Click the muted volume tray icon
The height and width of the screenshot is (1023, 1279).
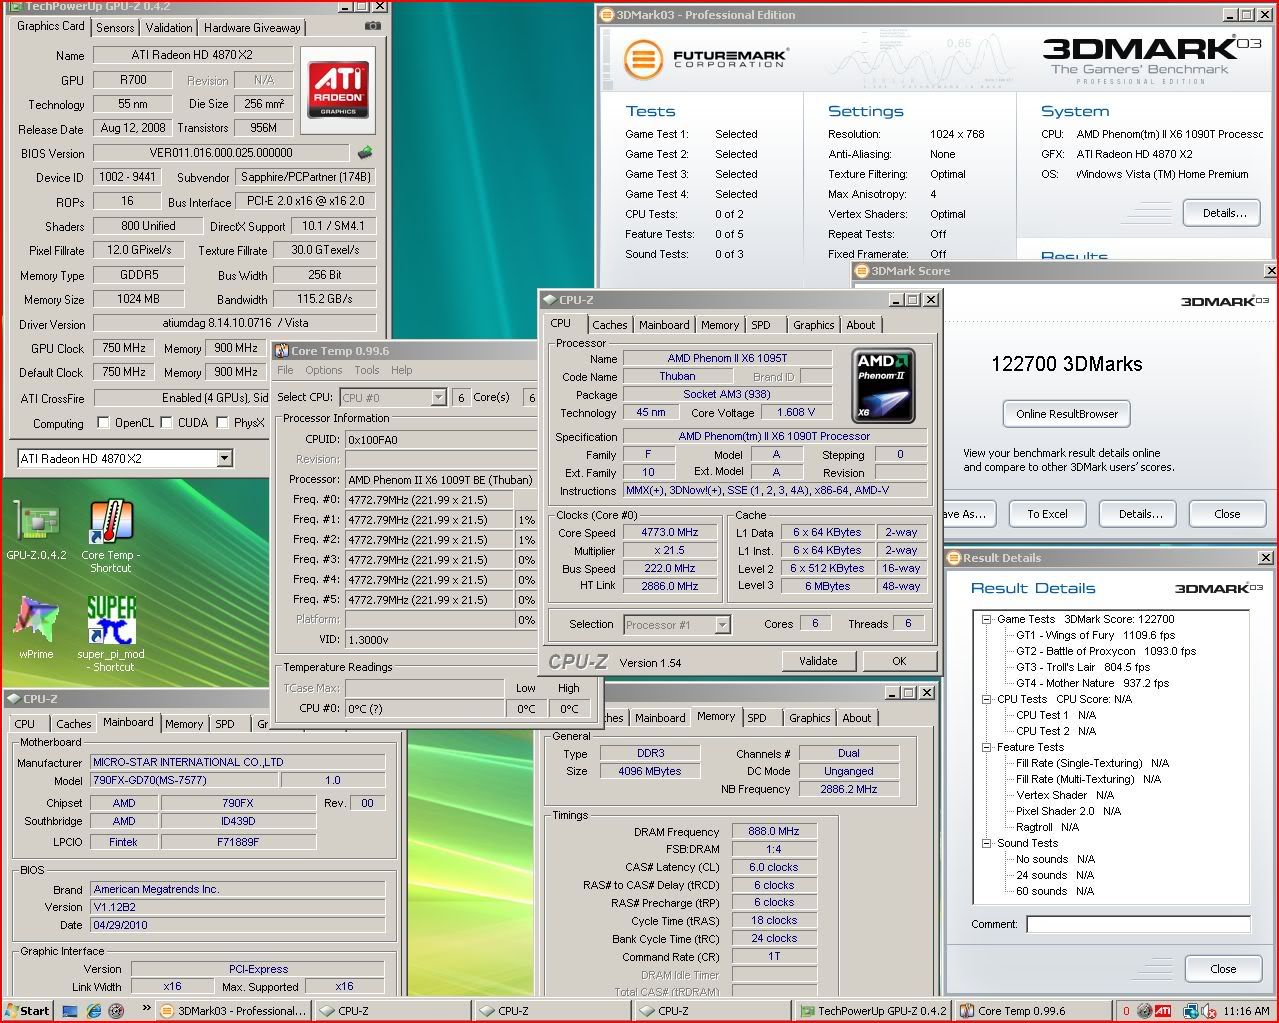point(1208,1011)
